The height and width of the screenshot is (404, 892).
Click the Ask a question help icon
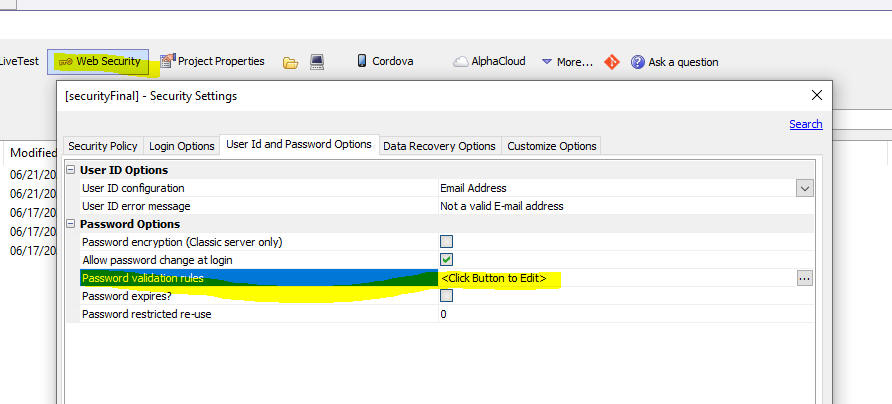click(638, 62)
